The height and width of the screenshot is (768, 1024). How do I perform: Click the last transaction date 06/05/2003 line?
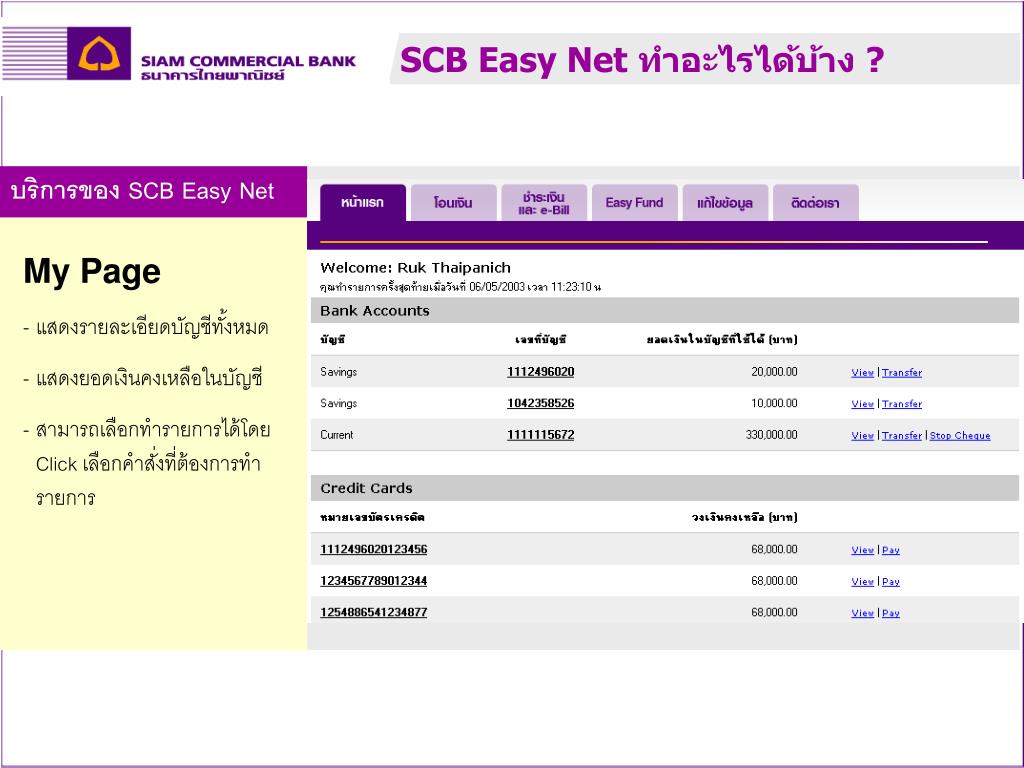click(x=460, y=287)
